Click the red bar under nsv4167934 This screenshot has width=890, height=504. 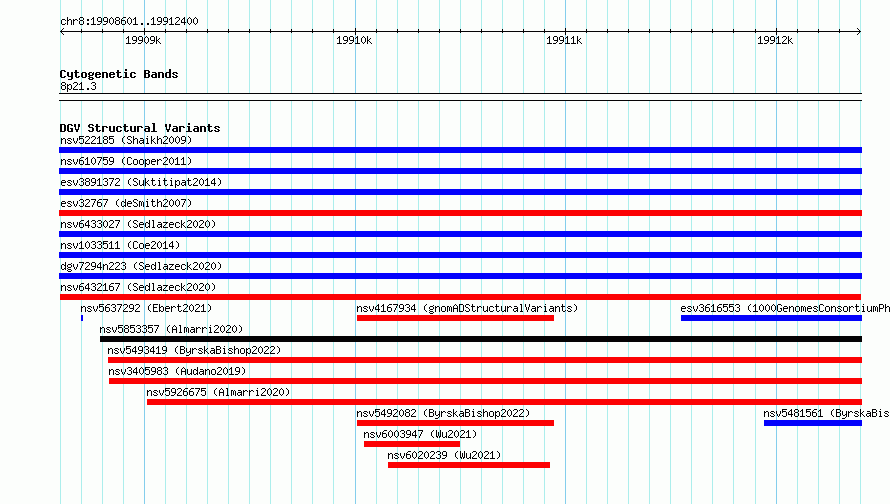click(455, 318)
